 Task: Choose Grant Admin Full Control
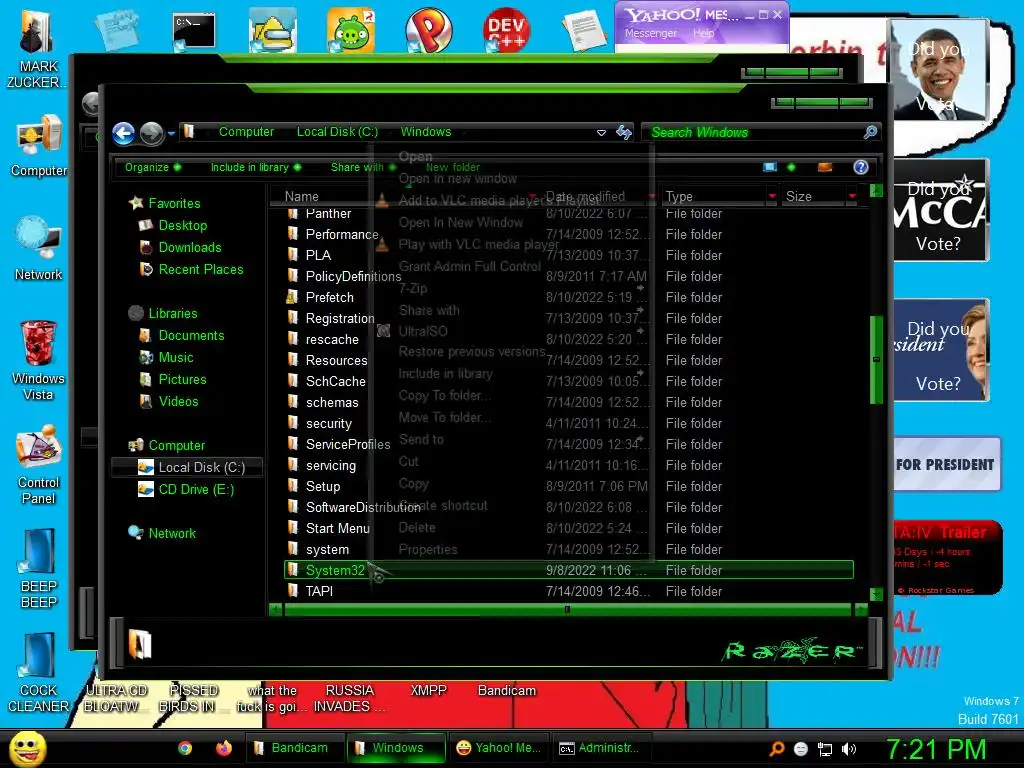coord(470,266)
